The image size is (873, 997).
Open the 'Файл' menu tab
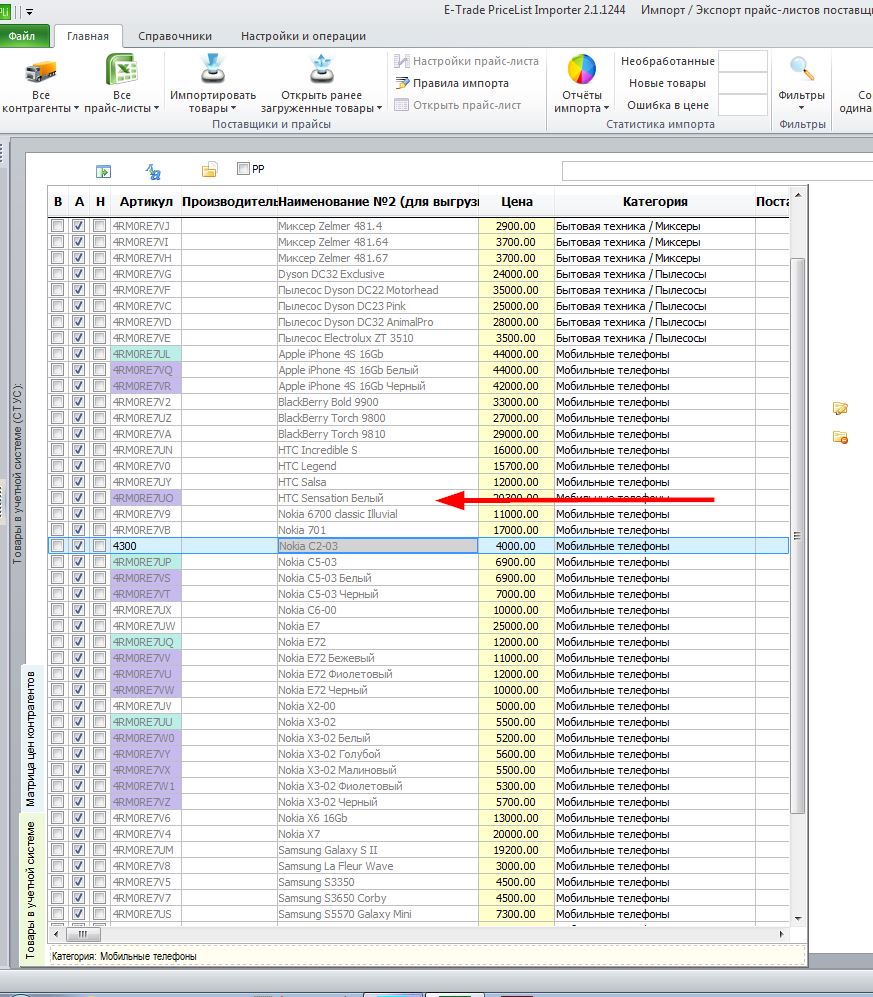tap(22, 36)
